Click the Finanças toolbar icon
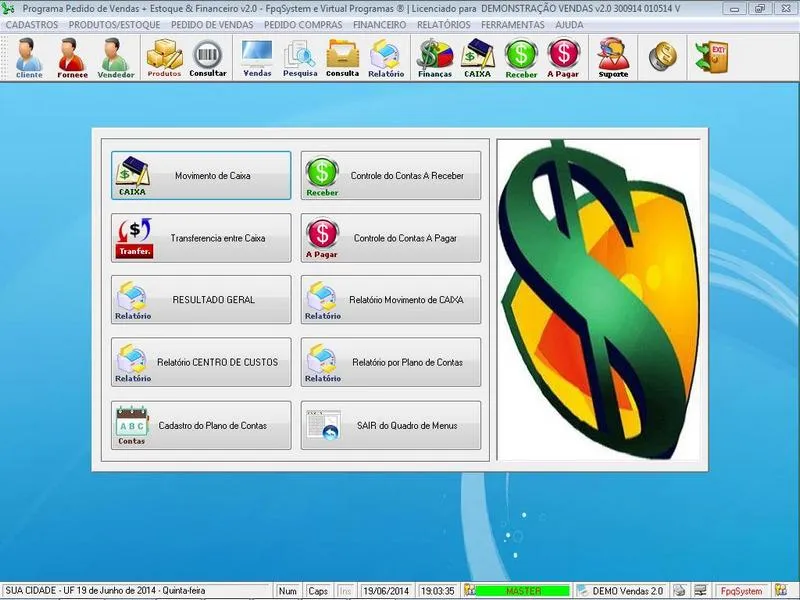The width and height of the screenshot is (800, 600). 435,58
